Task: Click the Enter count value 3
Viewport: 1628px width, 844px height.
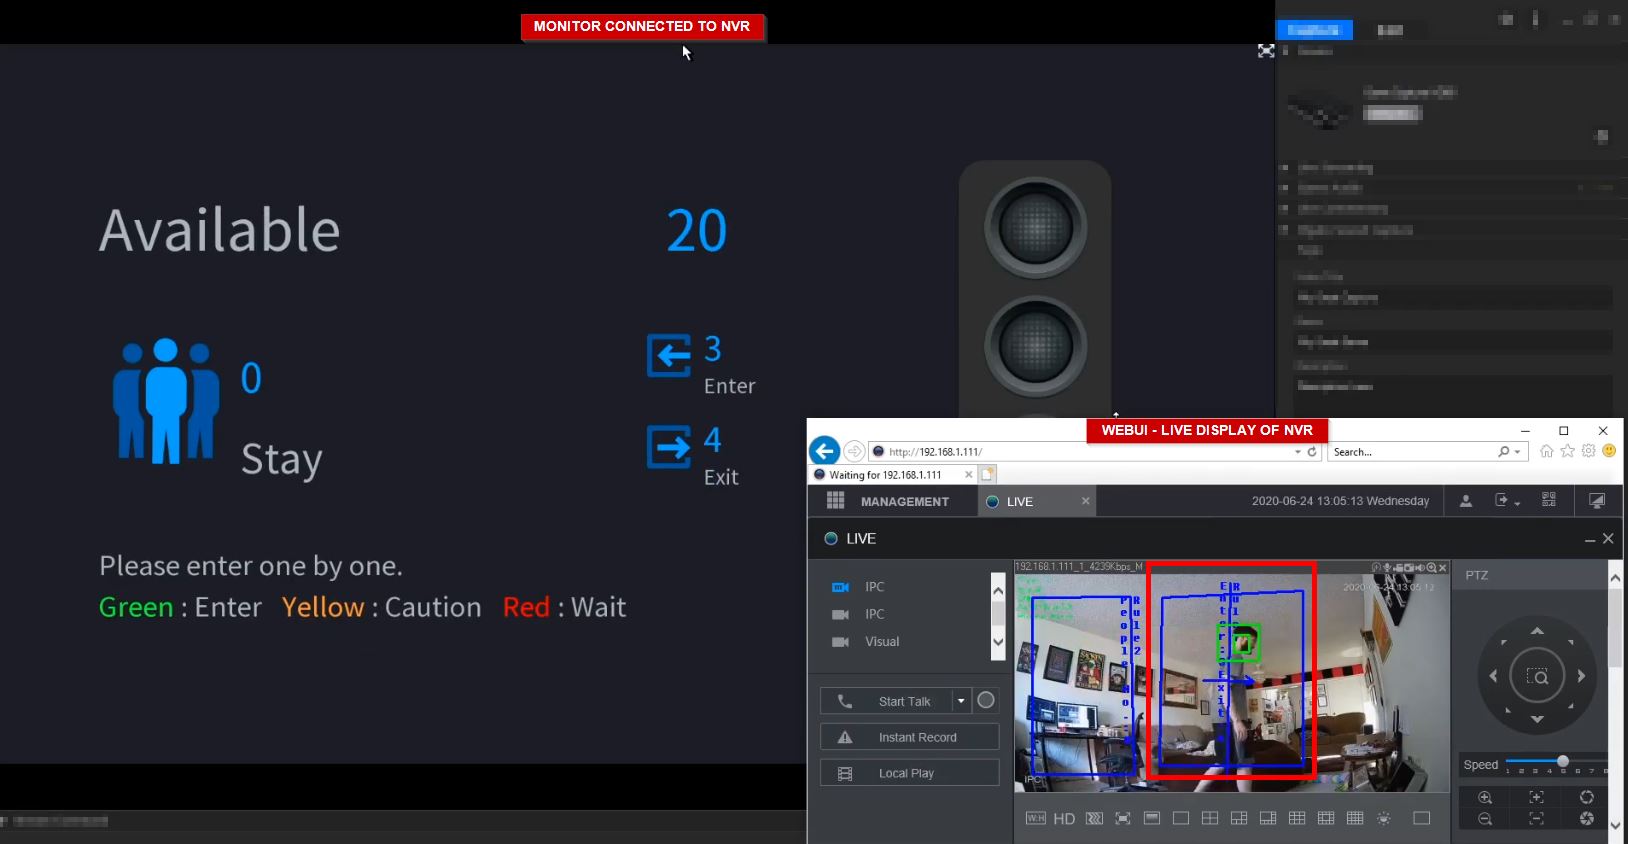Action: [x=712, y=349]
